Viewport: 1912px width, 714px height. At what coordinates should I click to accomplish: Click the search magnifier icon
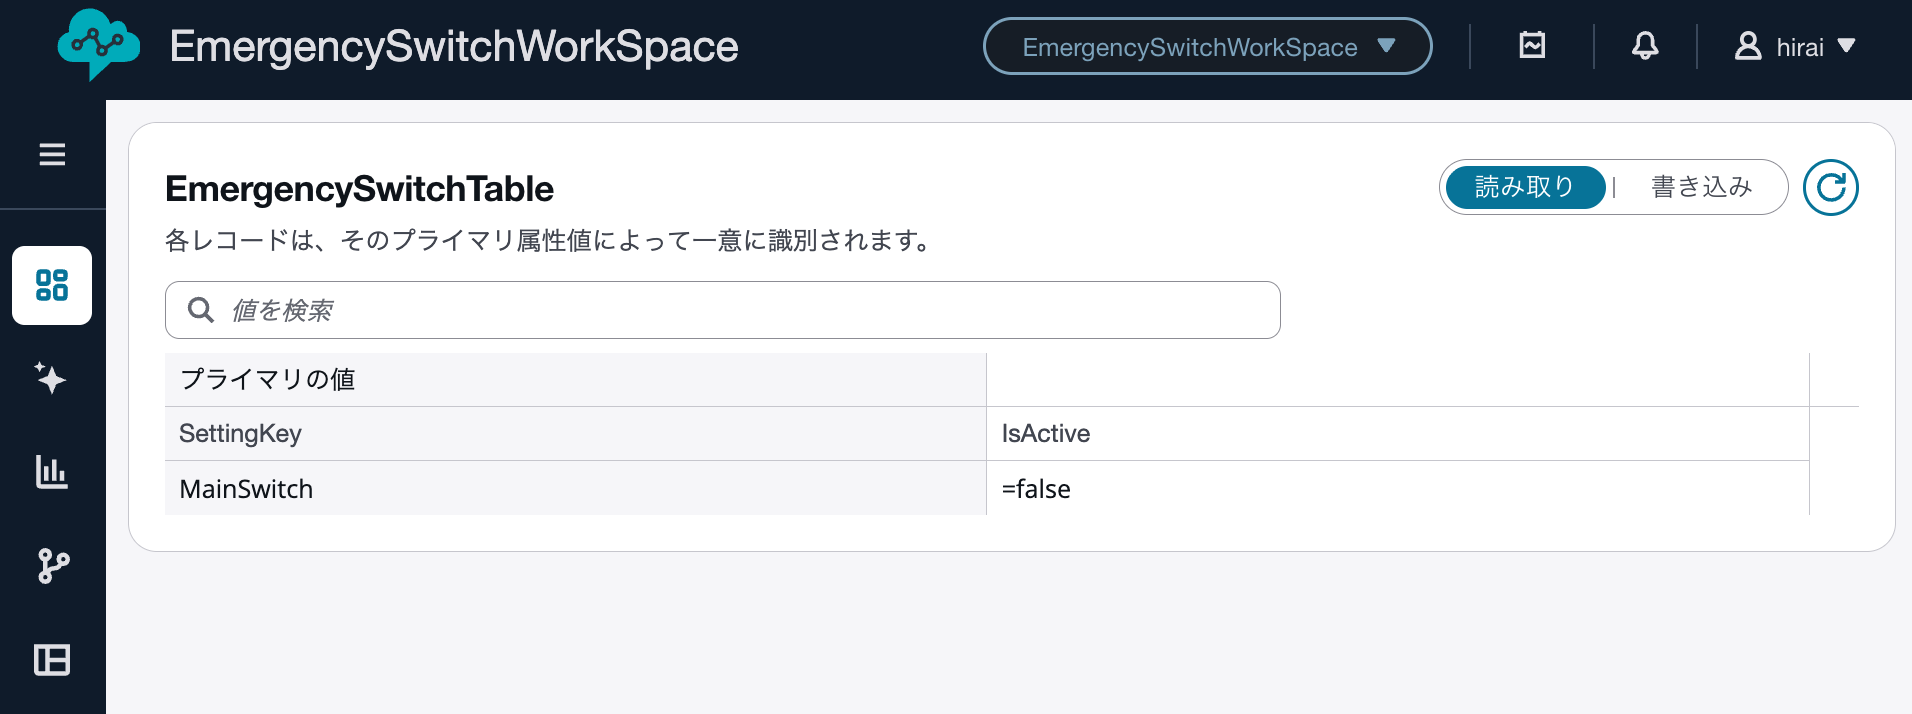click(201, 310)
